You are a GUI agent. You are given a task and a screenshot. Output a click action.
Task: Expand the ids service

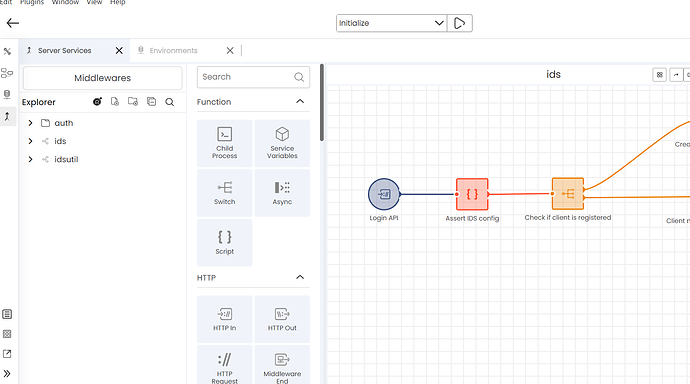point(30,141)
